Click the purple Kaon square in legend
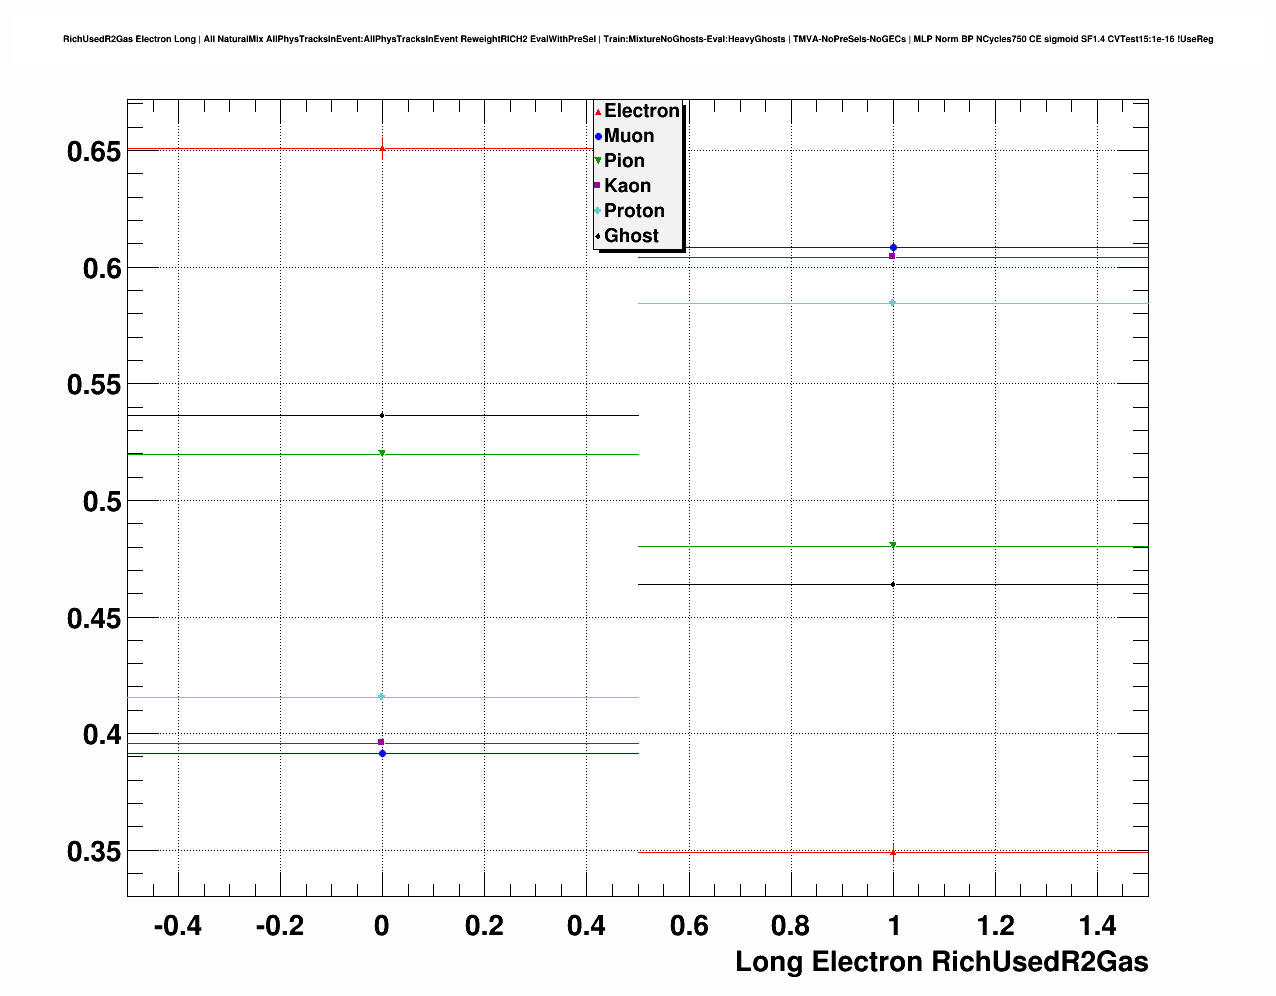 (598, 186)
